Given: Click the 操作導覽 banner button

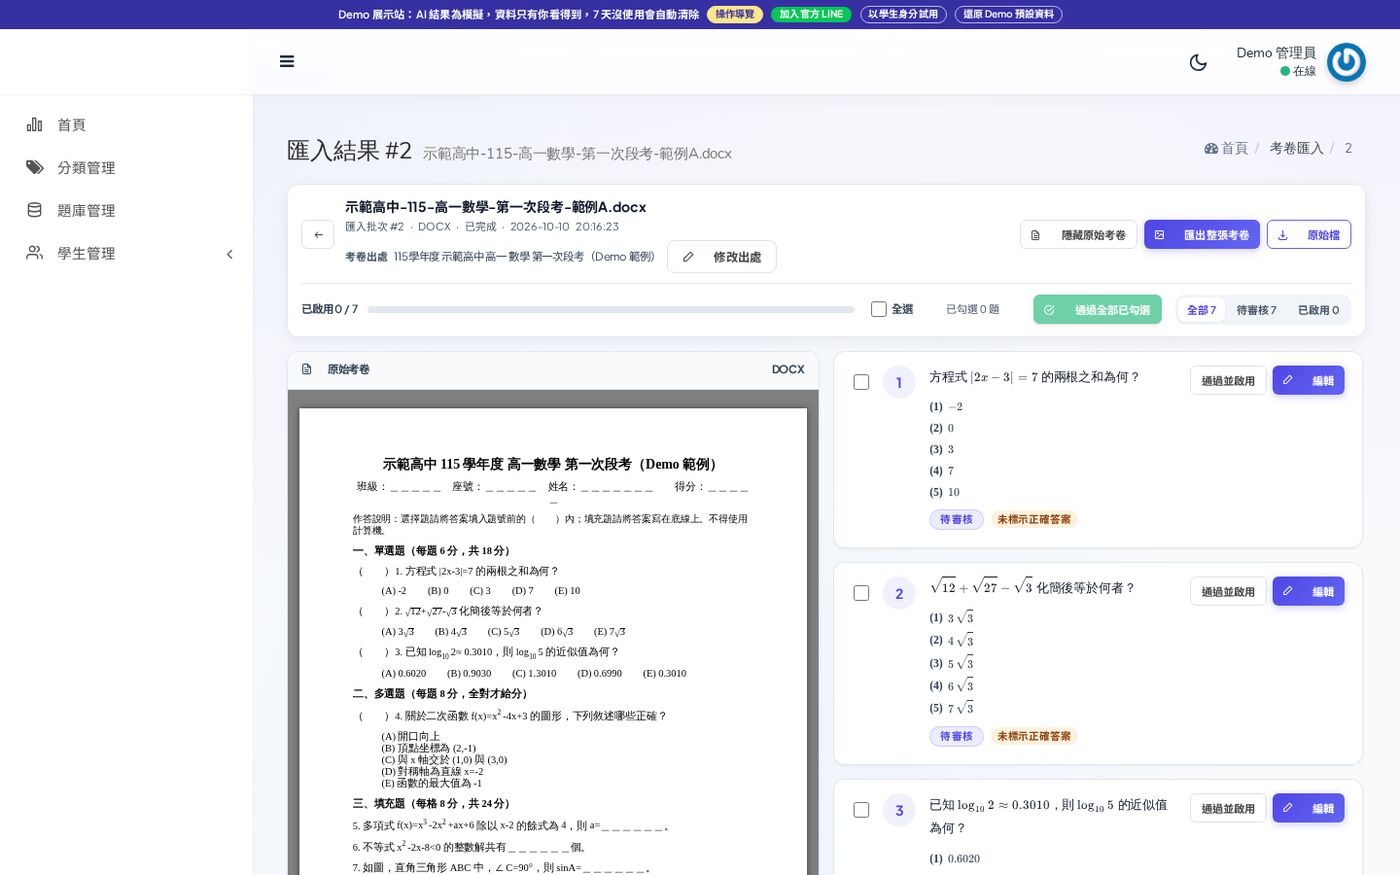Looking at the screenshot, I should [x=735, y=14].
